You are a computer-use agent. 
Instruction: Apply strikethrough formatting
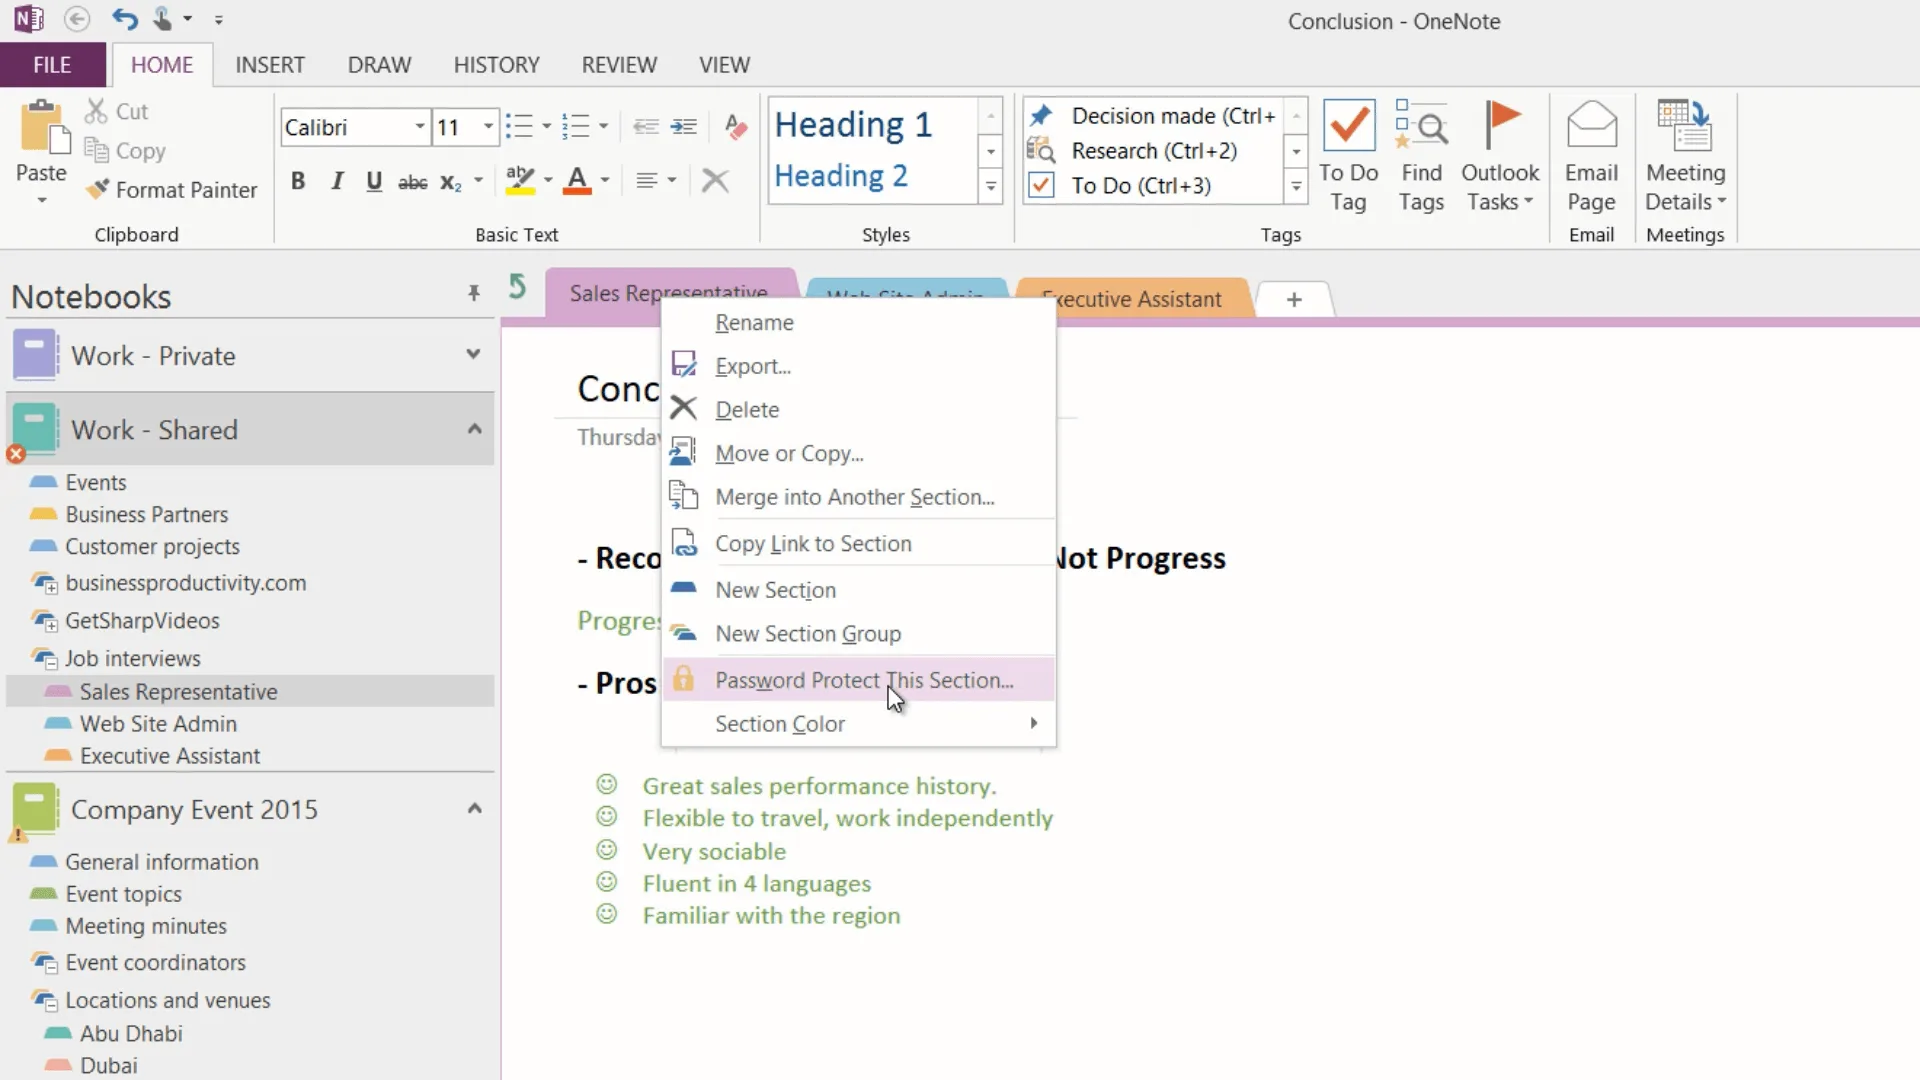[412, 182]
